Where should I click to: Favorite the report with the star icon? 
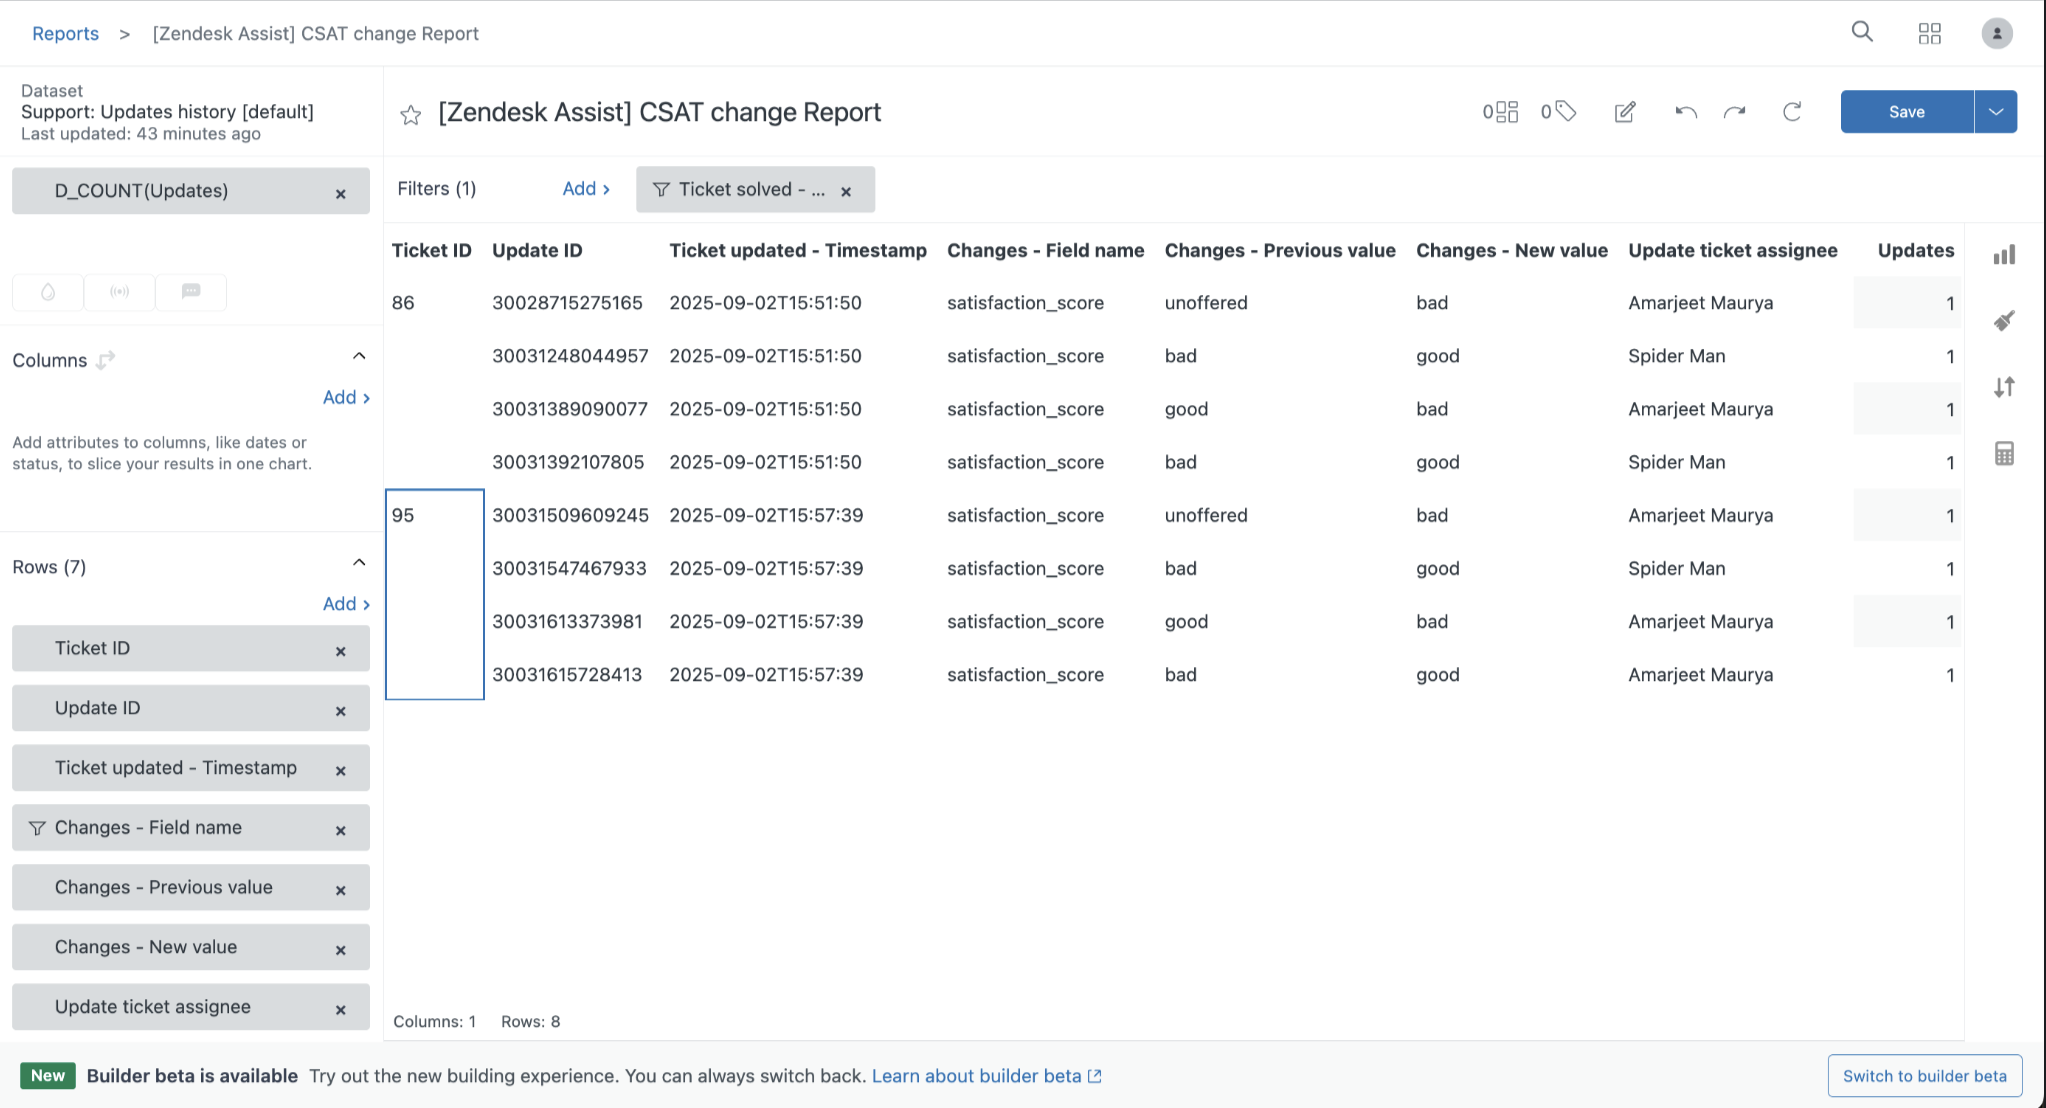pos(410,115)
